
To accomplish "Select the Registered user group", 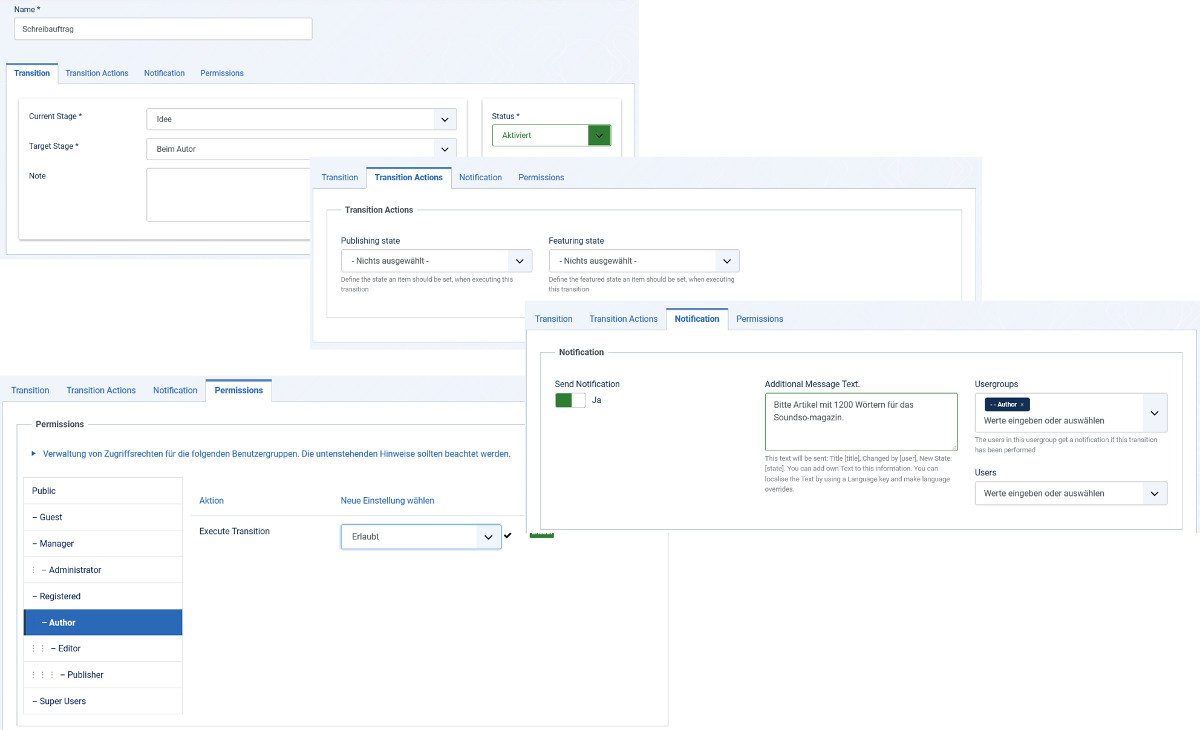I will (103, 596).
